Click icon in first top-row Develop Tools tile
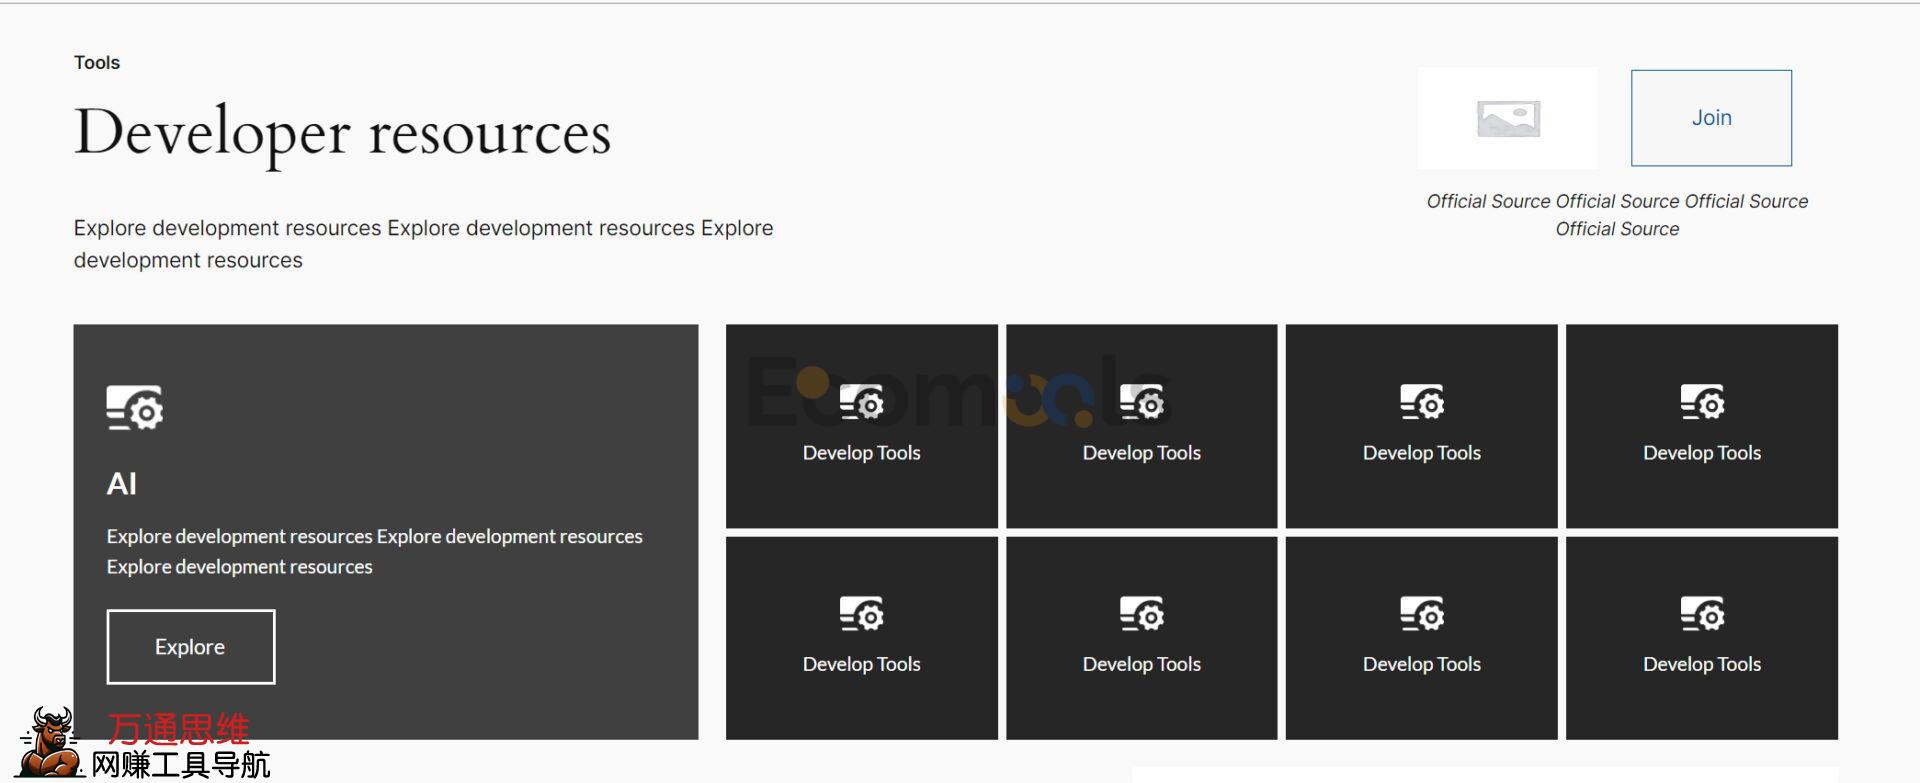 tap(861, 403)
